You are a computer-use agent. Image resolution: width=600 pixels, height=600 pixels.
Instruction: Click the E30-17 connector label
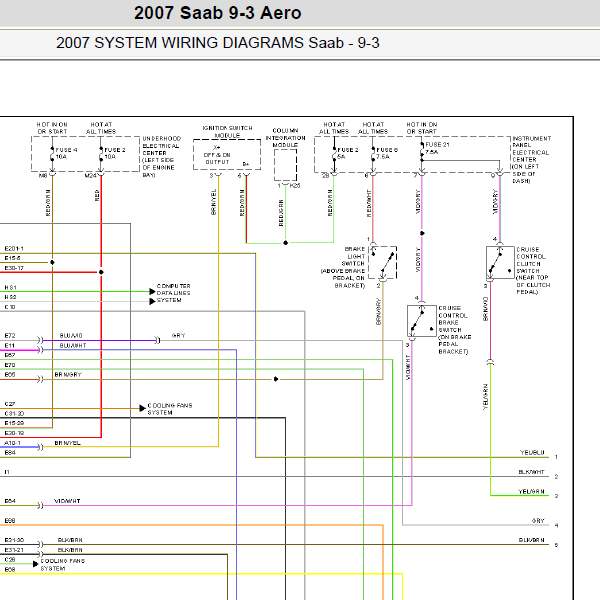pos(14,268)
